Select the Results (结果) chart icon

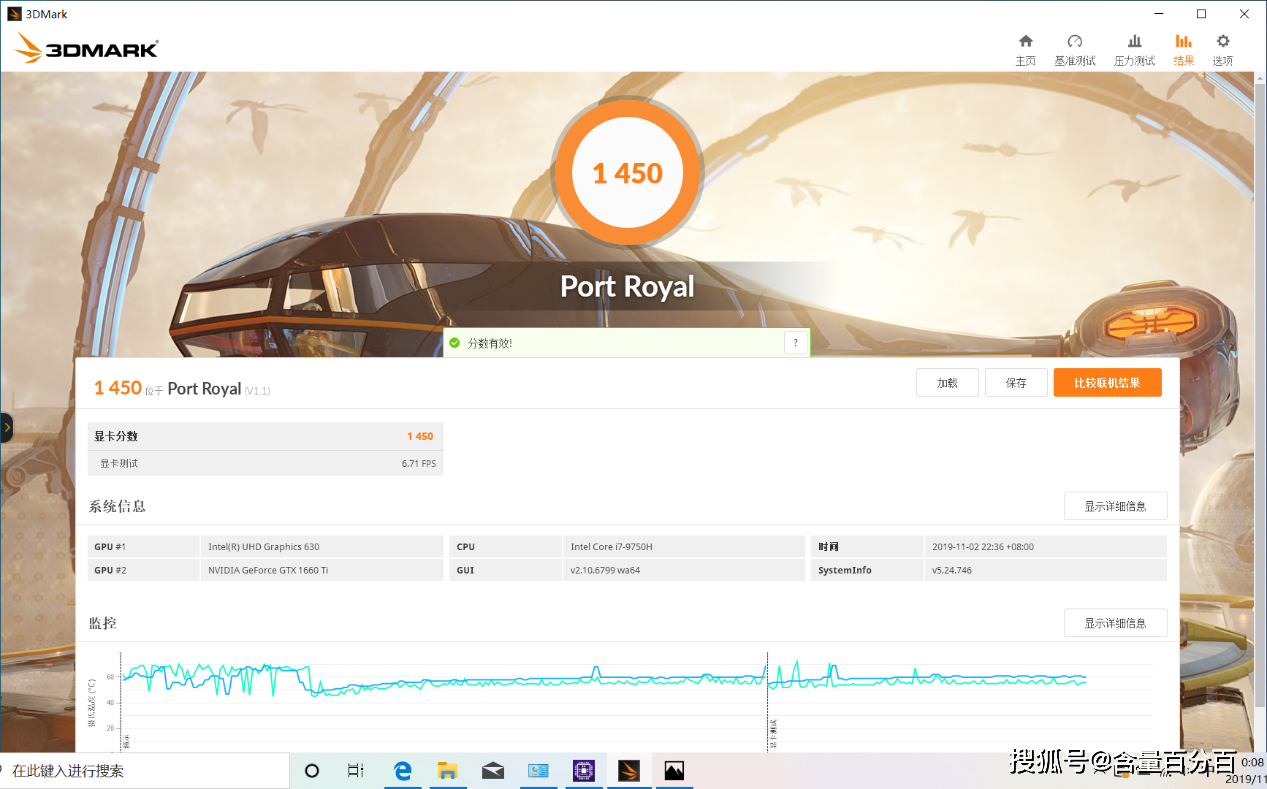point(1183,41)
